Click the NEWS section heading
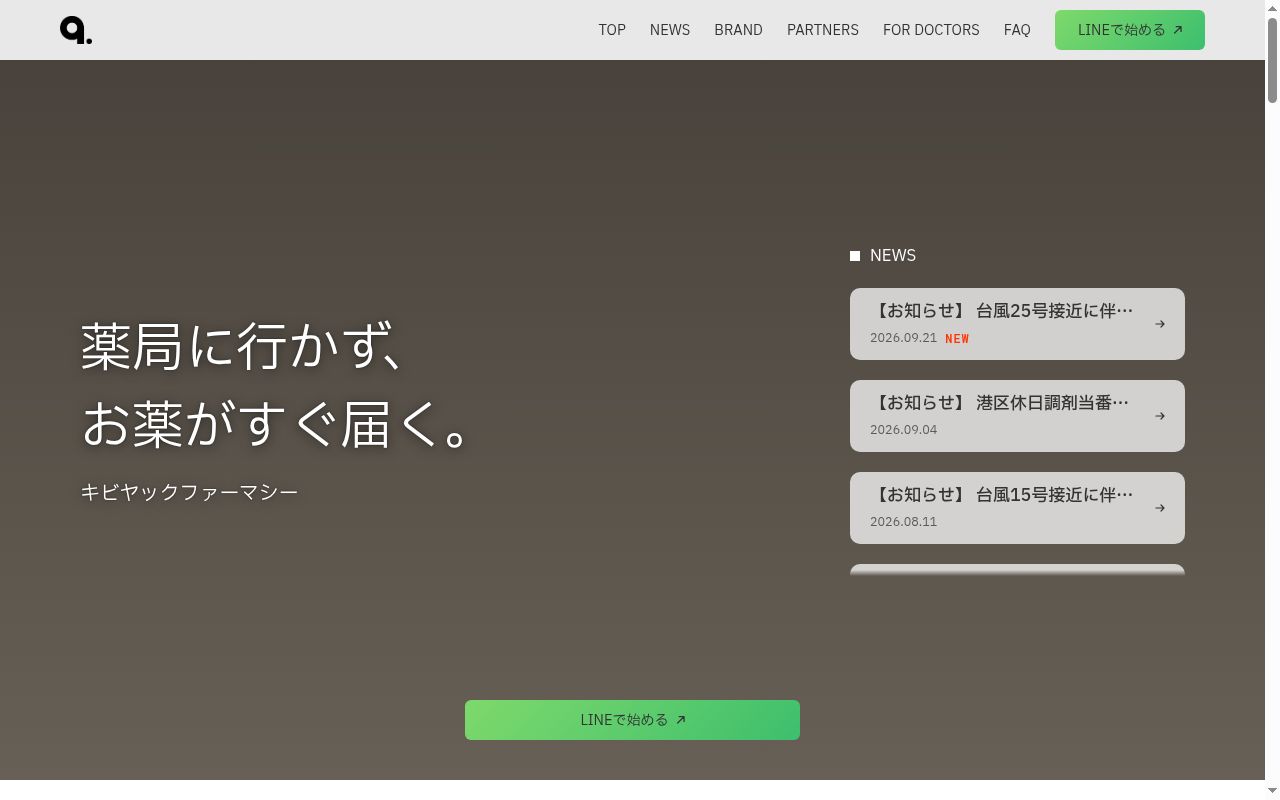This screenshot has width=1280, height=800. pyautogui.click(x=893, y=256)
